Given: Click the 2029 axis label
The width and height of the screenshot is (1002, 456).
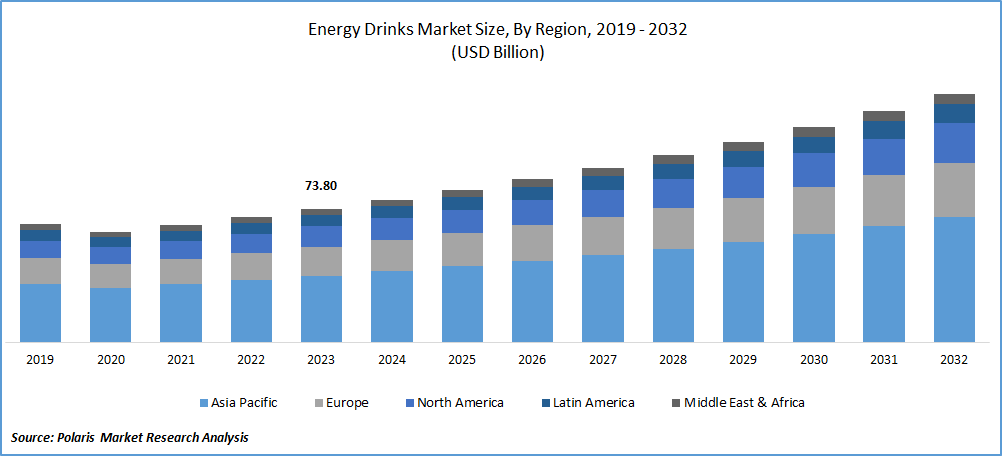Looking at the screenshot, I should (743, 360).
